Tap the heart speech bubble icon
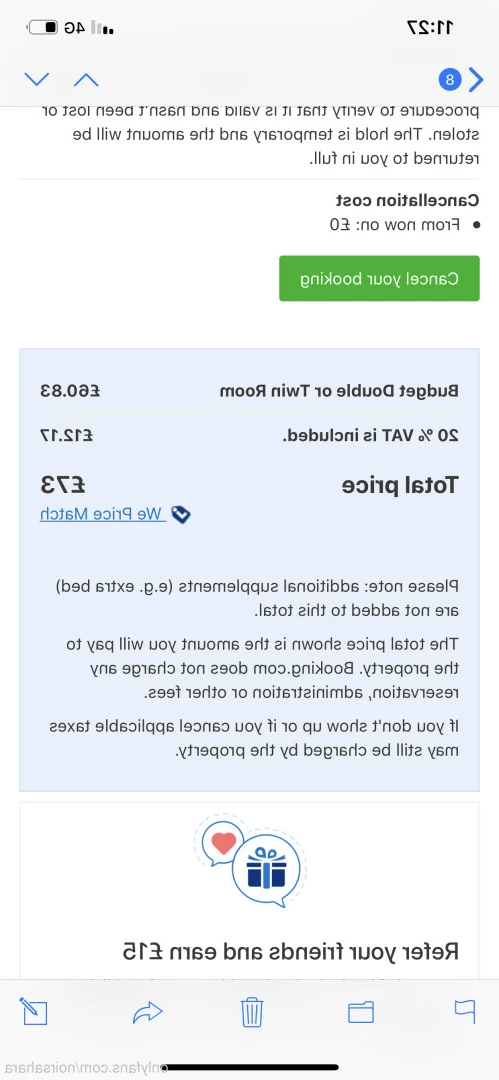Viewport: 499px width, 1080px height. [x=220, y=844]
